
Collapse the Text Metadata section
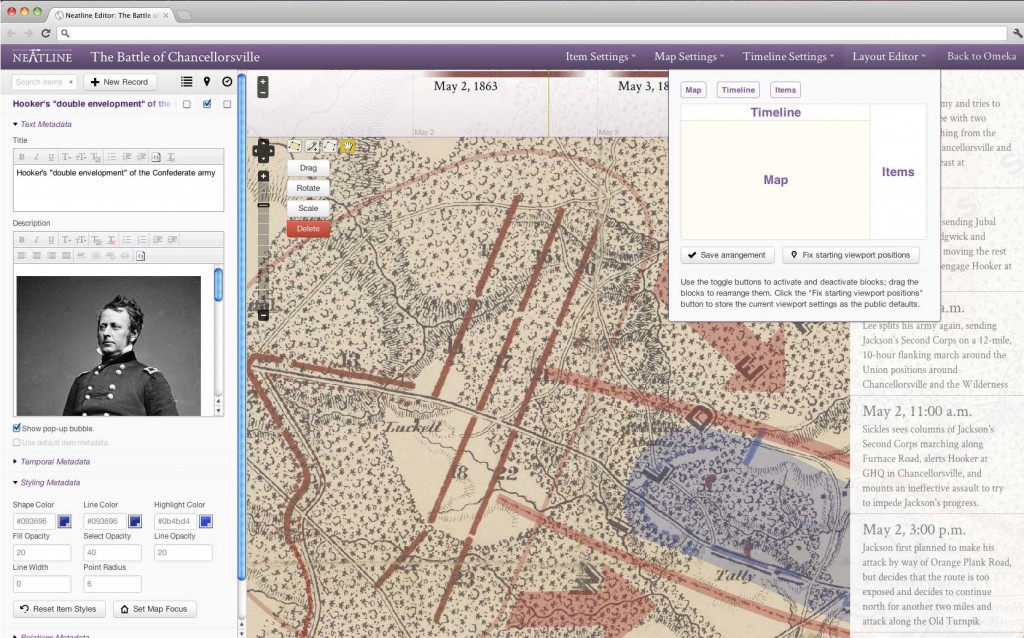pos(42,124)
